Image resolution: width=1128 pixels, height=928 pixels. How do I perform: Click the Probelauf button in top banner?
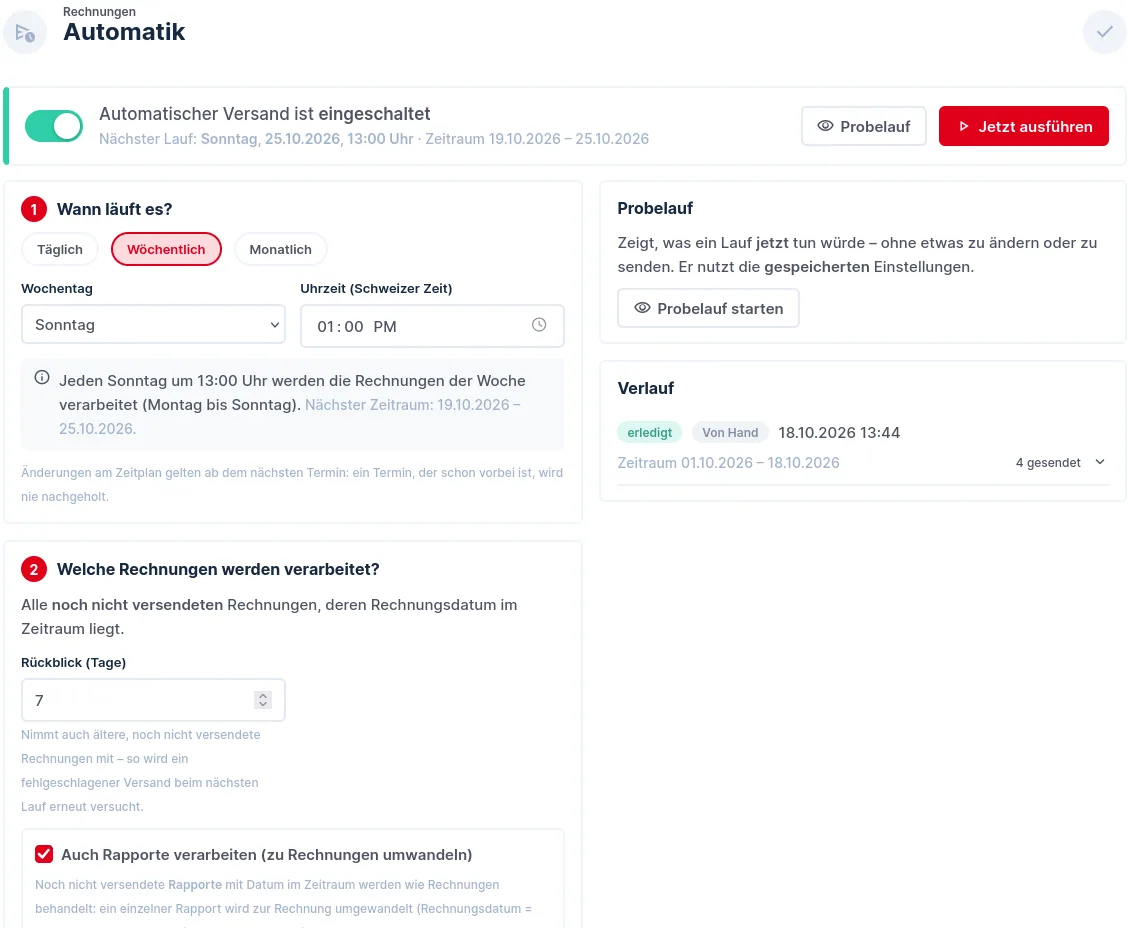click(864, 127)
